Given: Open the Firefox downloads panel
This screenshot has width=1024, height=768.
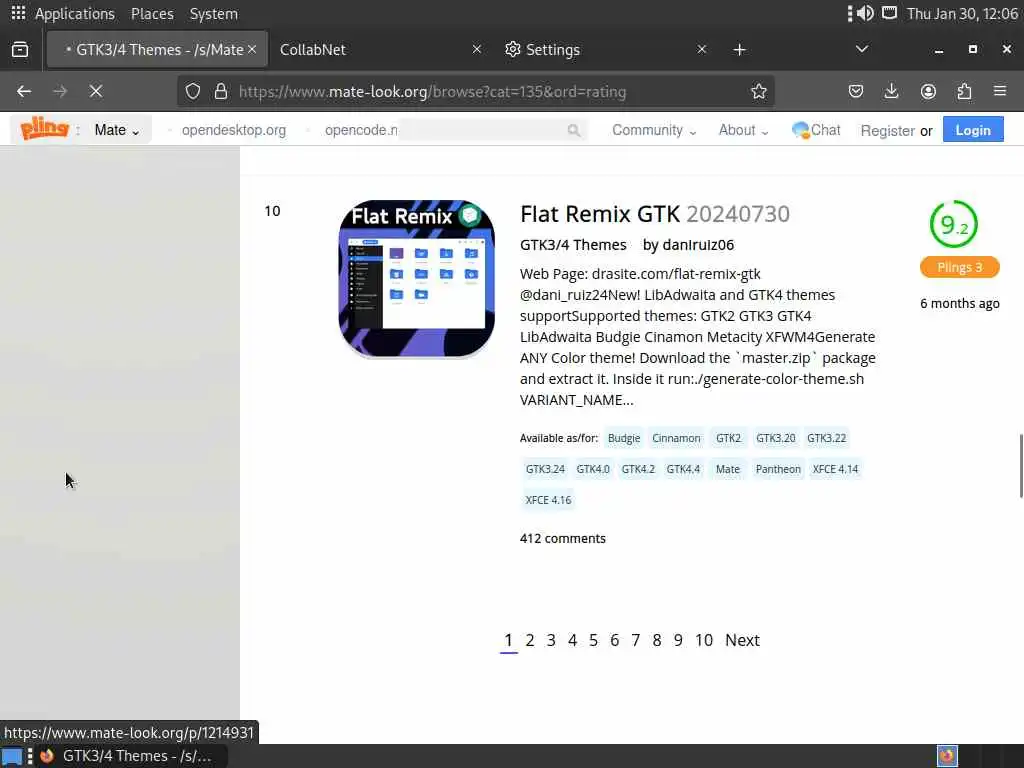Looking at the screenshot, I should tap(891, 91).
